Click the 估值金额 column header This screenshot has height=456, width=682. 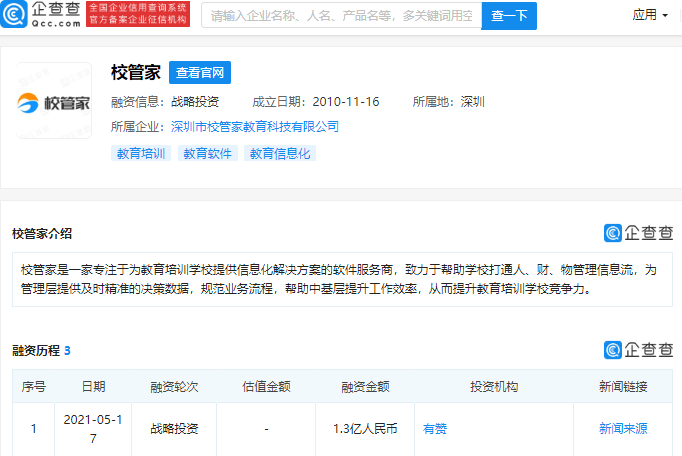[x=266, y=386]
